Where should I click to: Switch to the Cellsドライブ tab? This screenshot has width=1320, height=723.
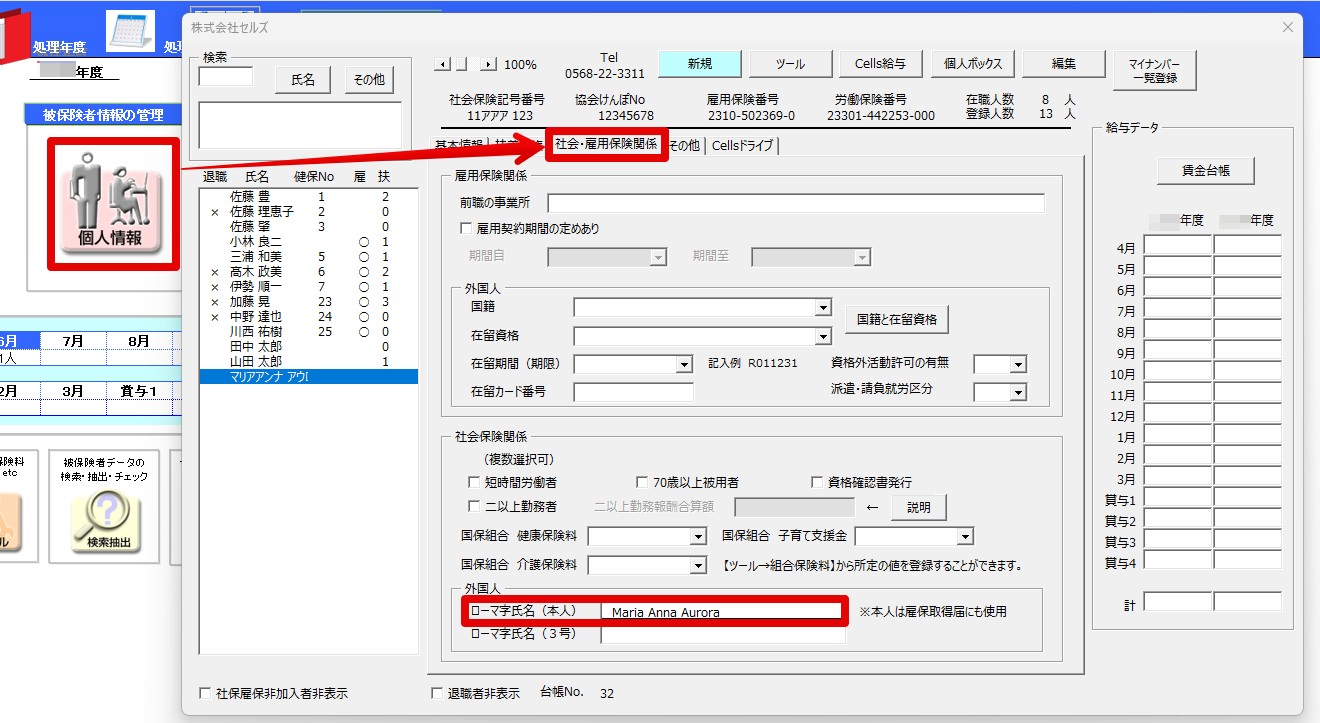(744, 146)
